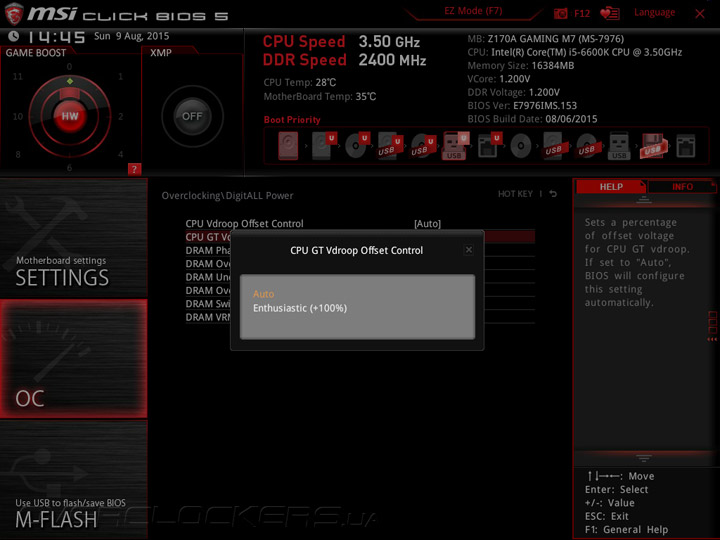Click the GAME BOOST panel label
This screenshot has width=720, height=540.
[x=36, y=53]
